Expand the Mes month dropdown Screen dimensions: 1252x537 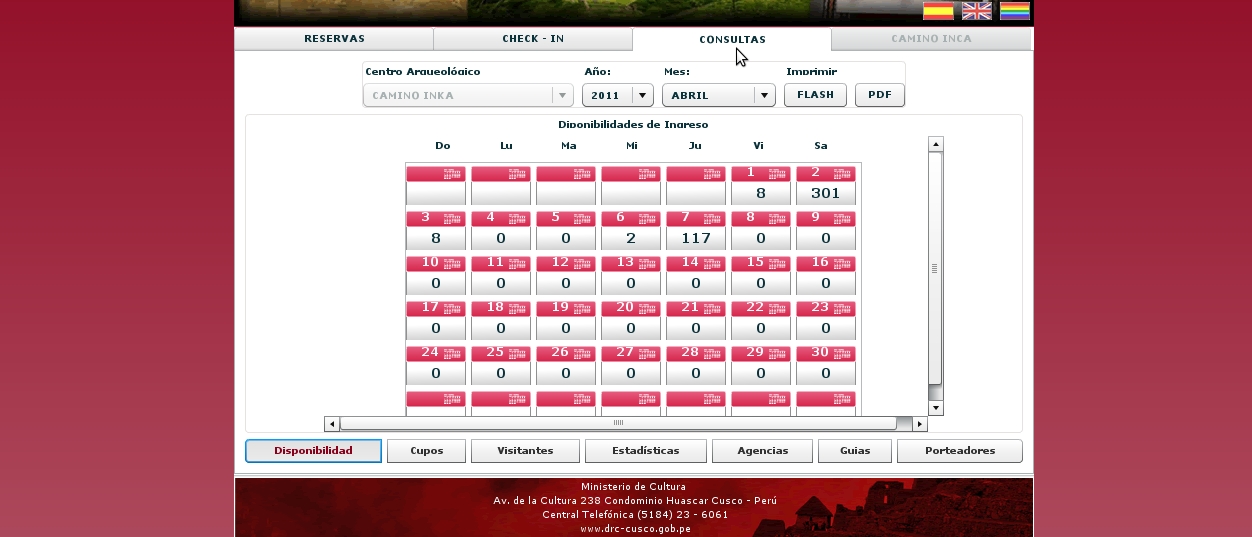720,95
